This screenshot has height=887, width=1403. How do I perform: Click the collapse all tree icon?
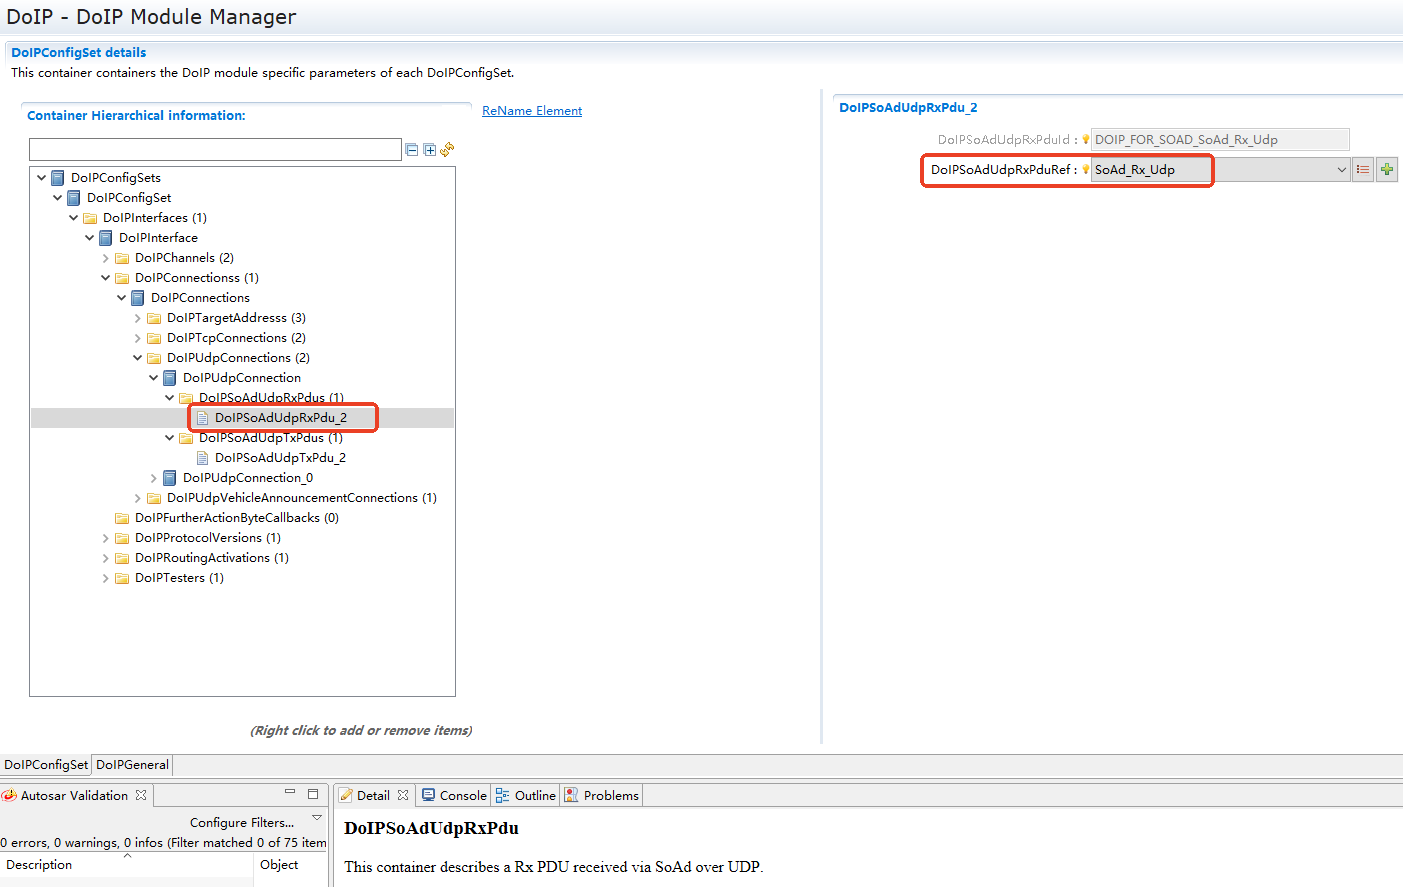pos(411,150)
